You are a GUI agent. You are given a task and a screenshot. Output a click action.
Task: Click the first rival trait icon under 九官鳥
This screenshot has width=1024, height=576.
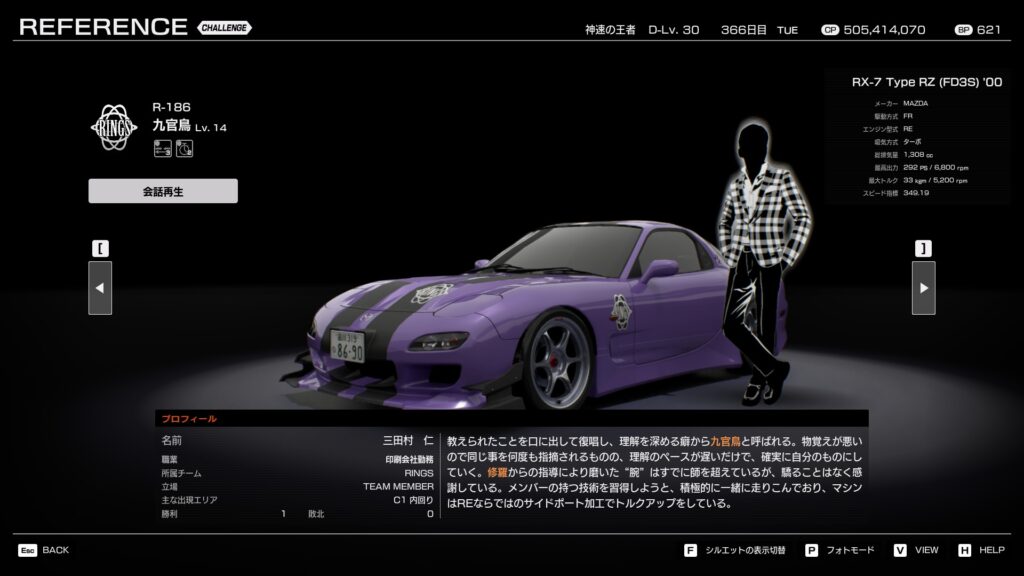pos(162,149)
